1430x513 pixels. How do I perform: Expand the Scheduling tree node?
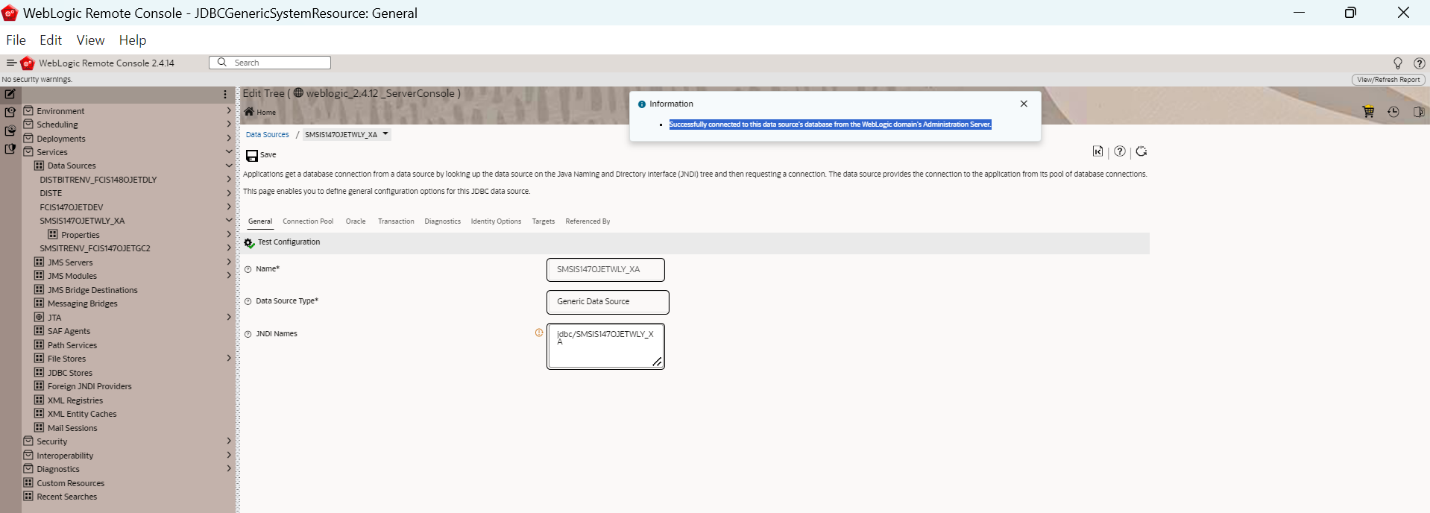[x=229, y=125]
